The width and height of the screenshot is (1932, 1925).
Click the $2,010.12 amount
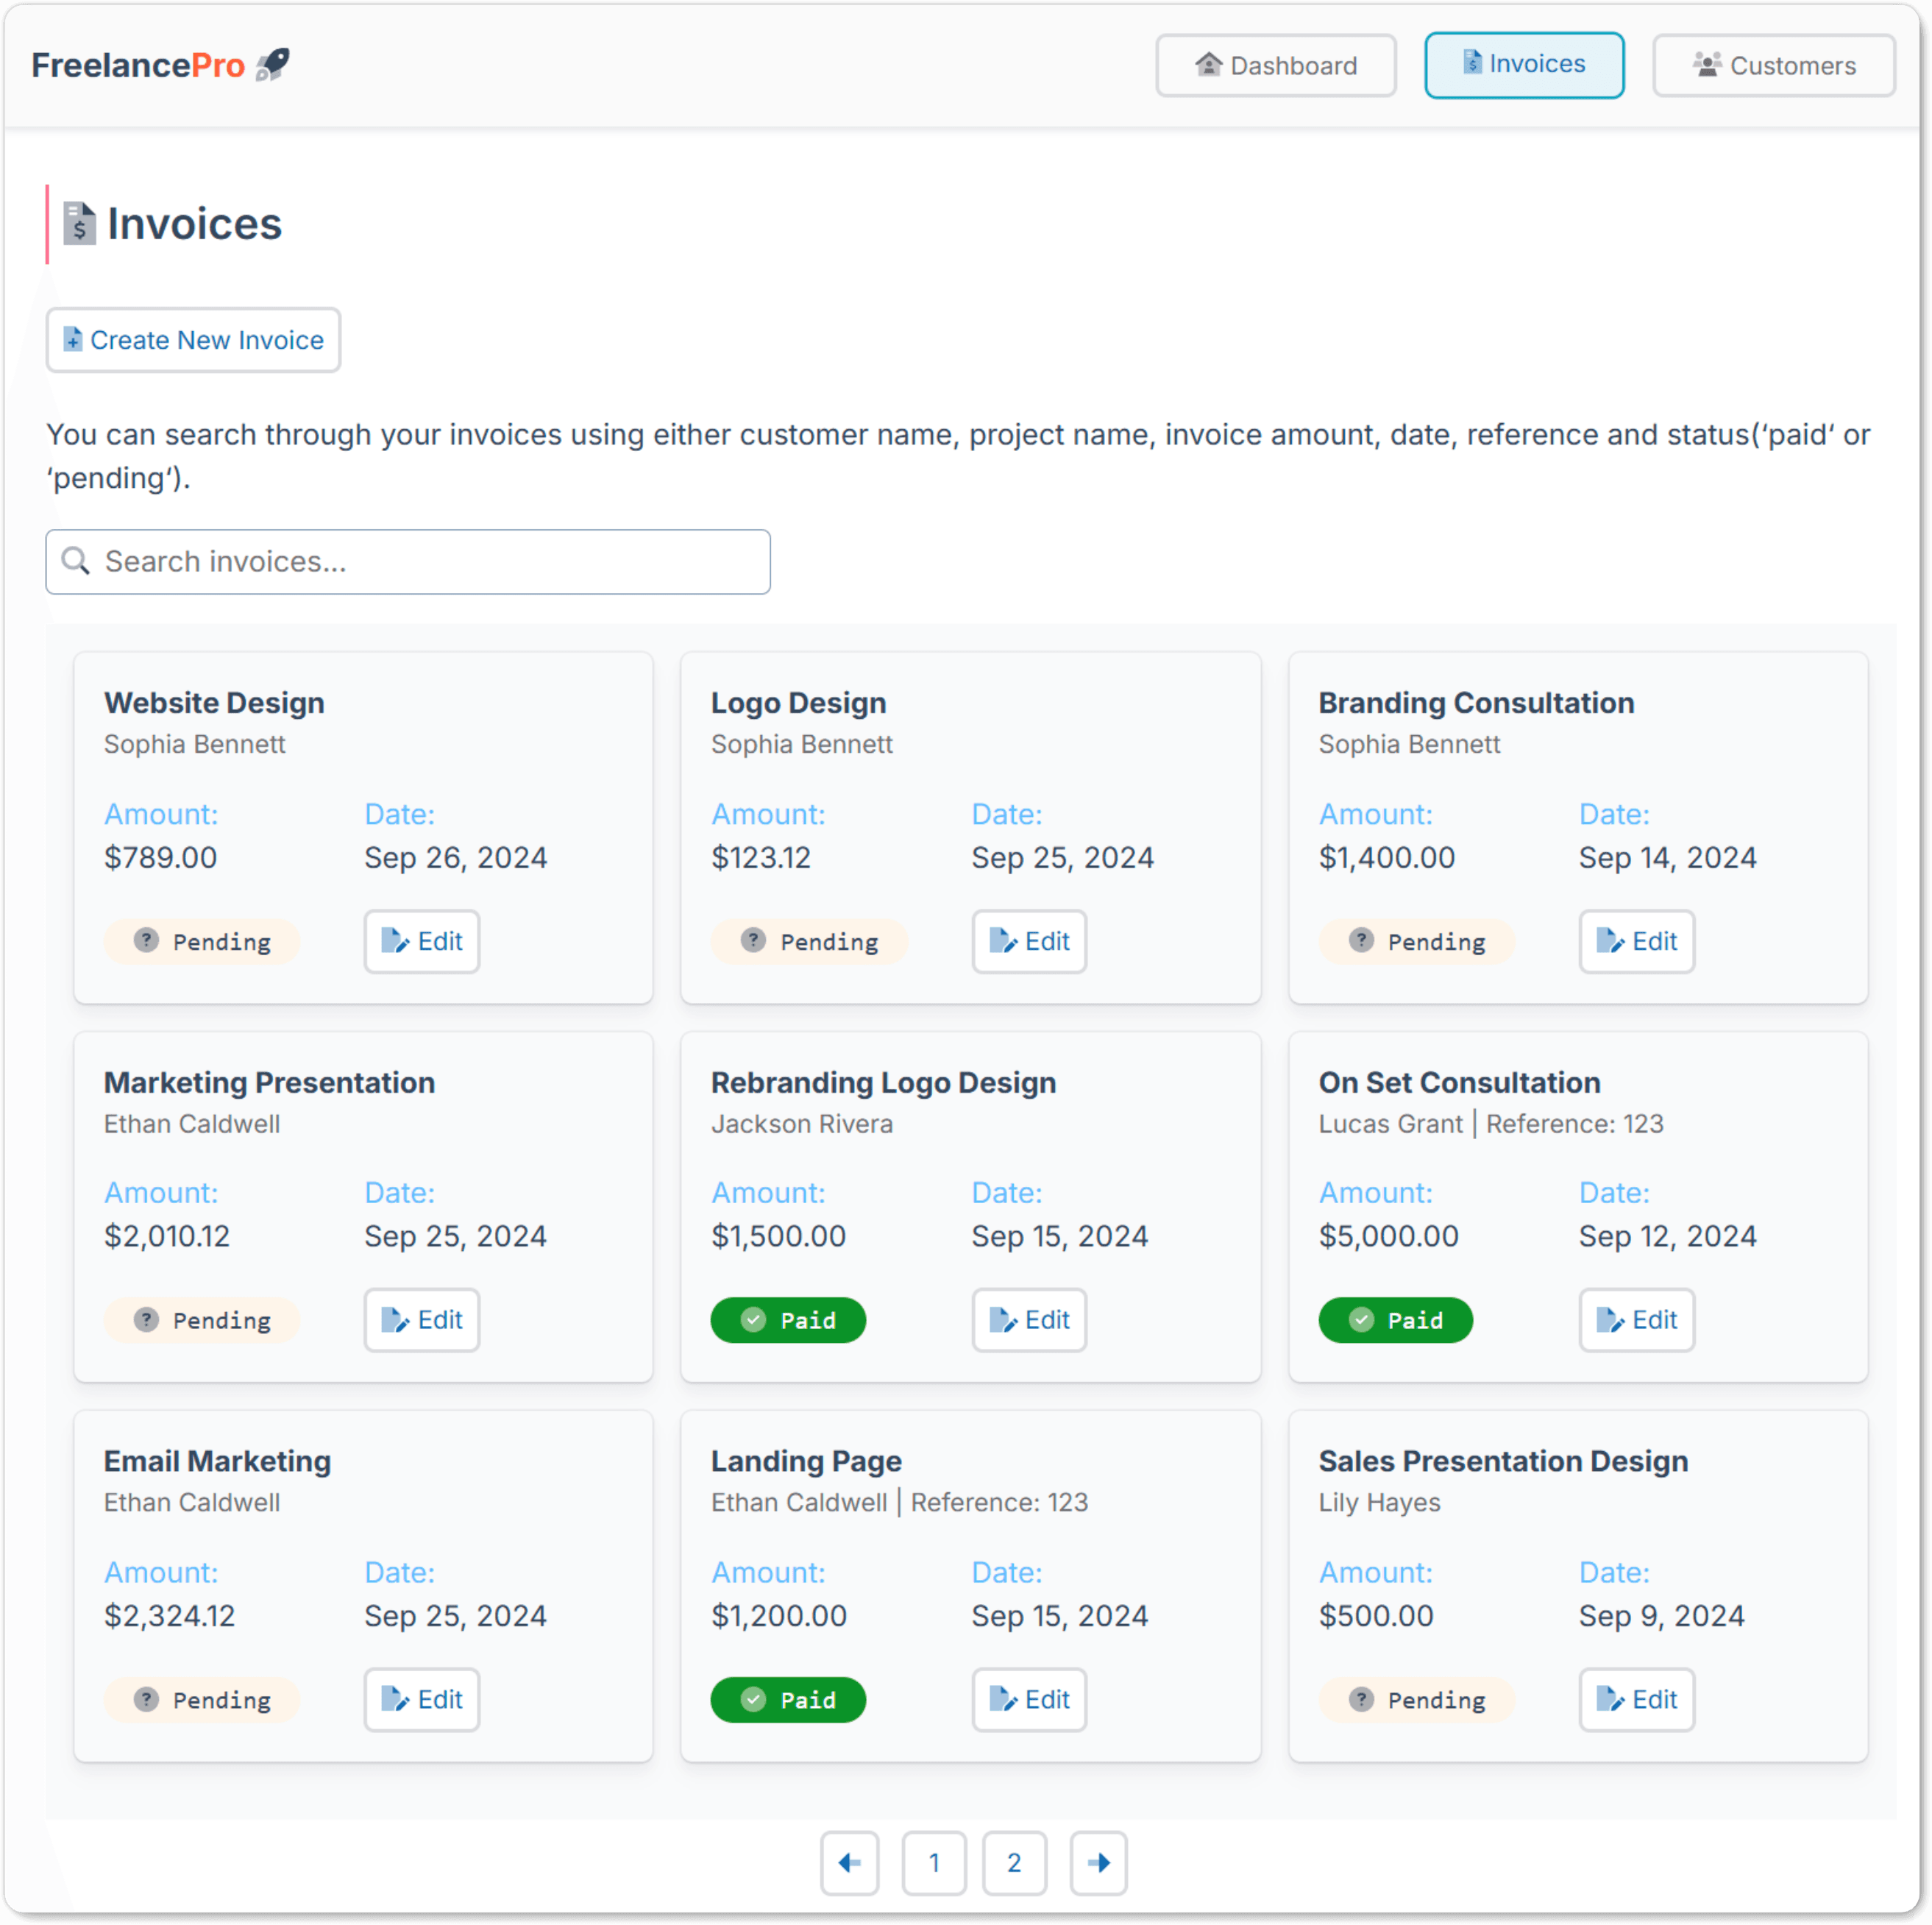[x=166, y=1236]
